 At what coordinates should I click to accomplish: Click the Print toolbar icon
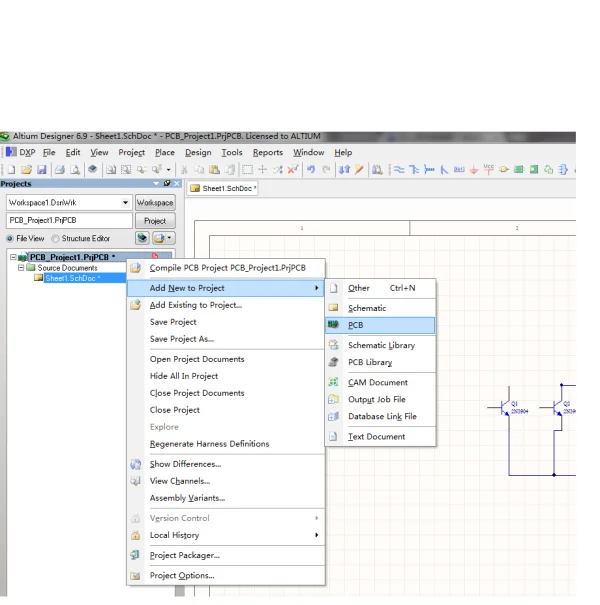(59, 169)
